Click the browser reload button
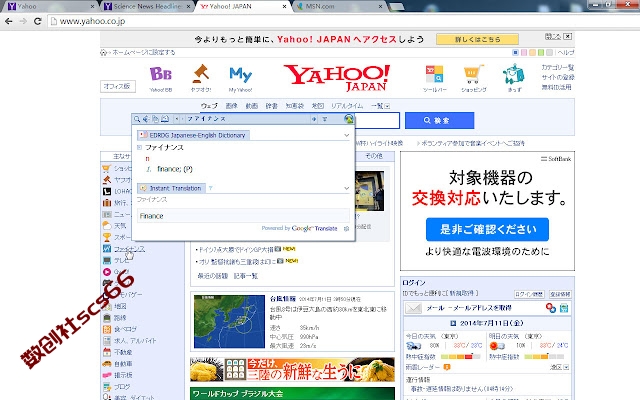Viewport: 640px width, 400px height. tap(38, 21)
